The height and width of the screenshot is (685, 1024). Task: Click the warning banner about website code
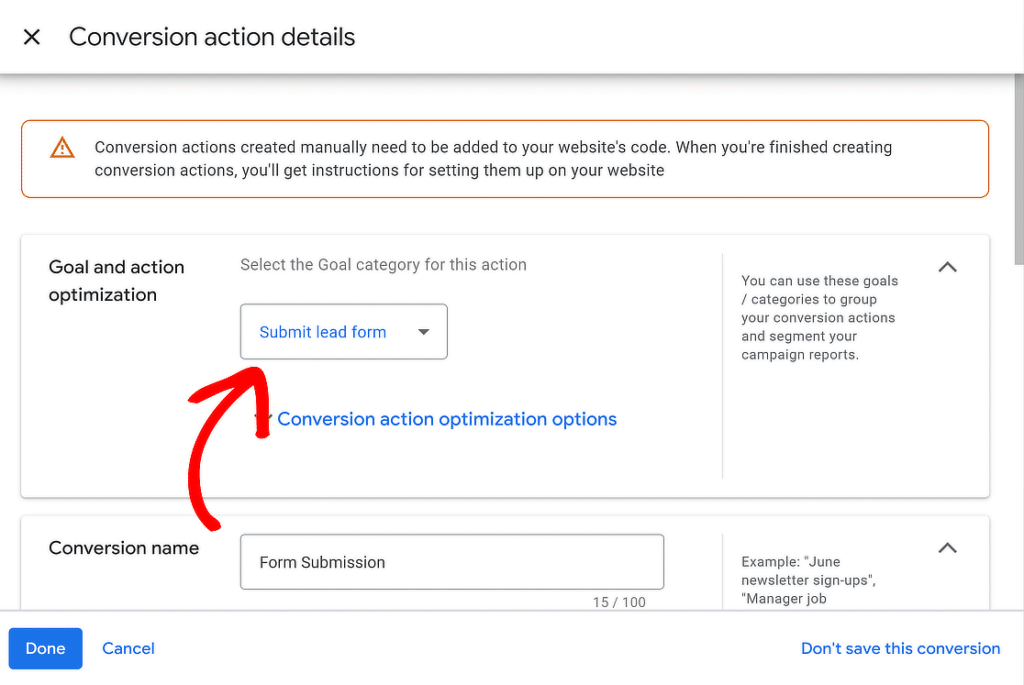[x=505, y=158]
